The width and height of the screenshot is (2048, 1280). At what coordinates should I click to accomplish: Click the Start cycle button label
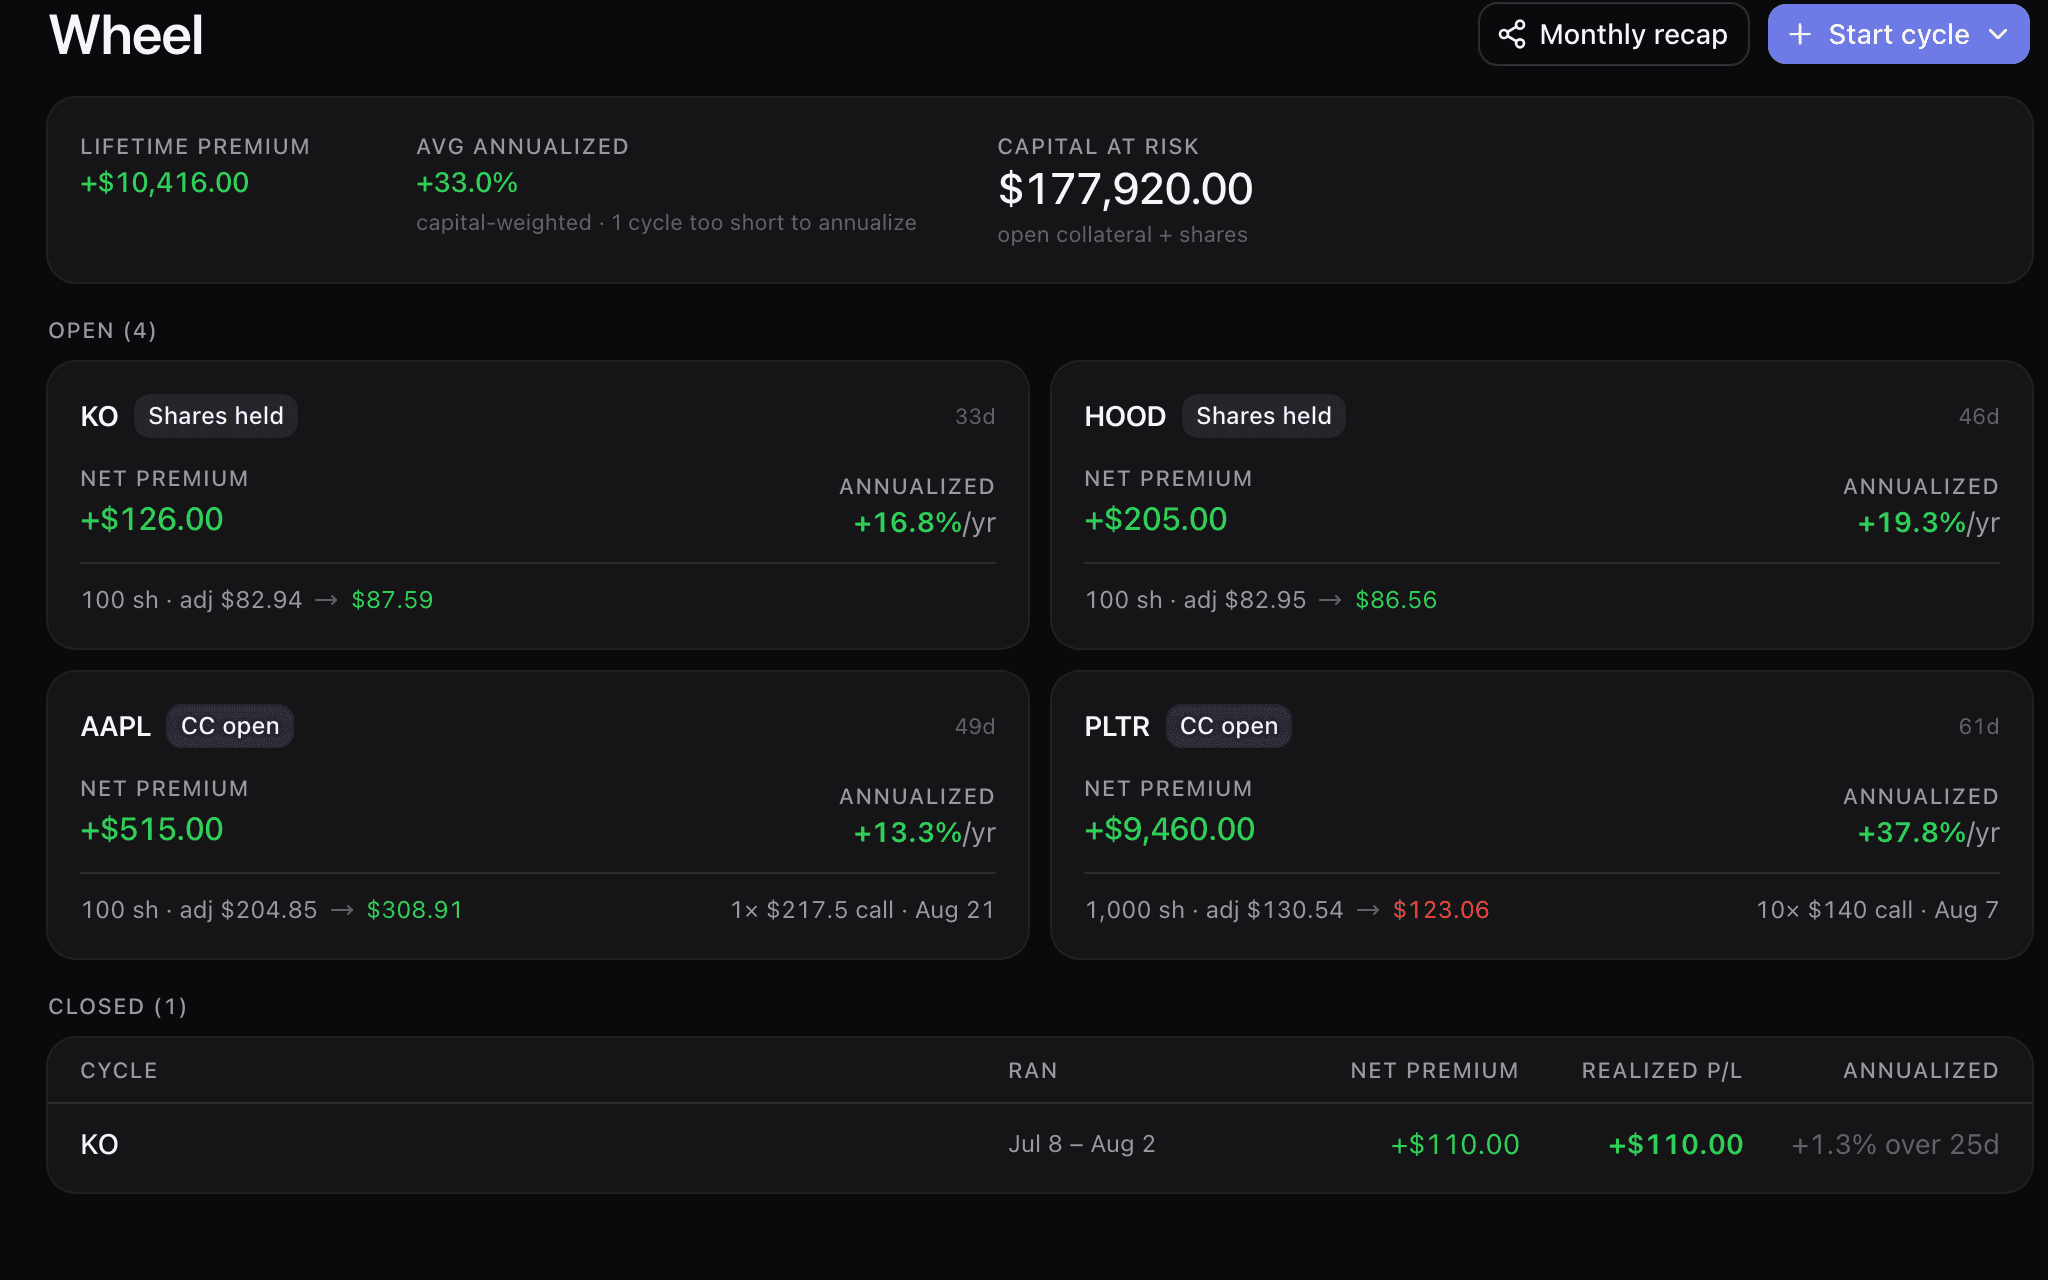(1898, 34)
